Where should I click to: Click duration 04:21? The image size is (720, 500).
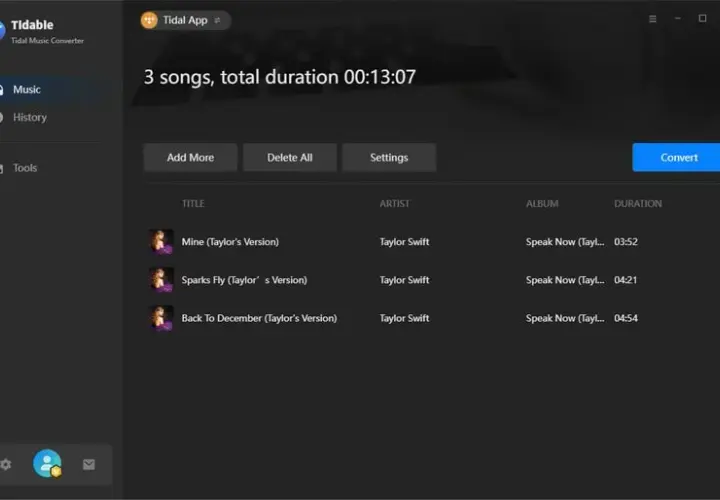[x=625, y=280]
